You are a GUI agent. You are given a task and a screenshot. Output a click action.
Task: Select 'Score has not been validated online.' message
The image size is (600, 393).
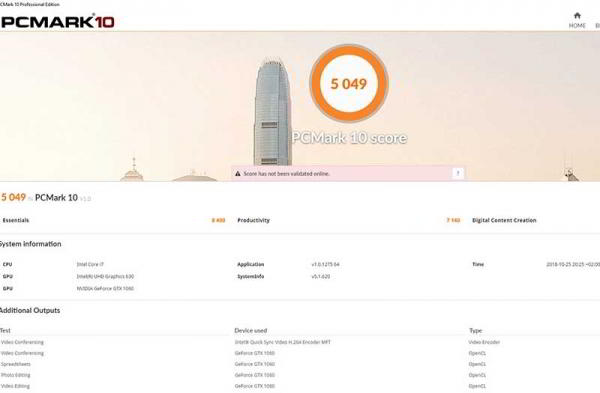click(286, 174)
